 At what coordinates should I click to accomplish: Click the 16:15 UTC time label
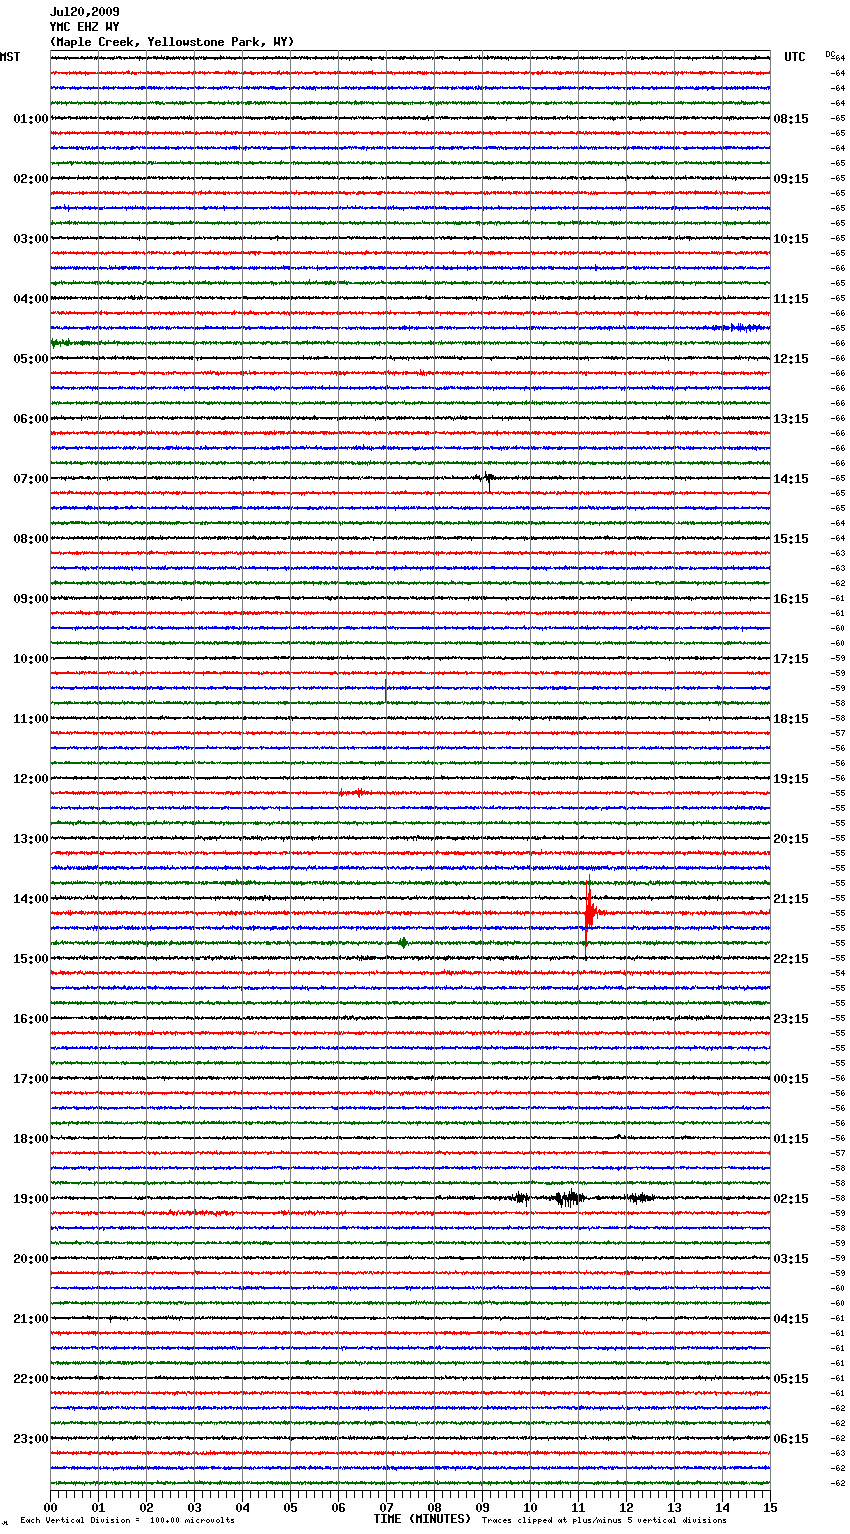click(x=791, y=599)
